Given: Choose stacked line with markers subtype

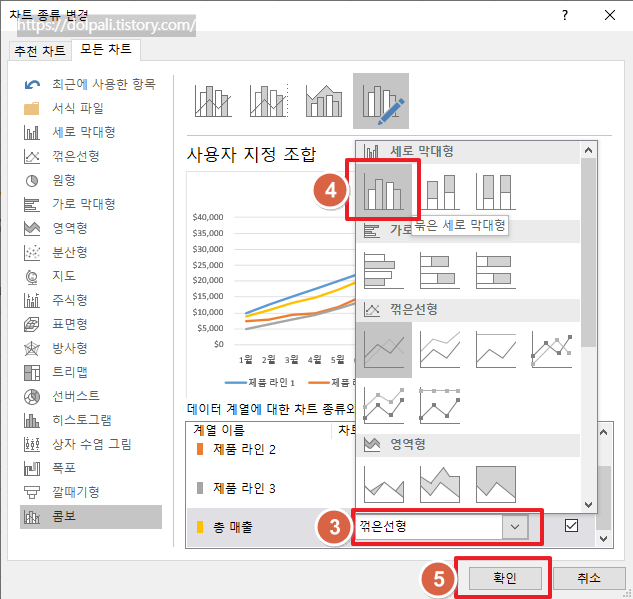Looking at the screenshot, I should click(x=384, y=405).
